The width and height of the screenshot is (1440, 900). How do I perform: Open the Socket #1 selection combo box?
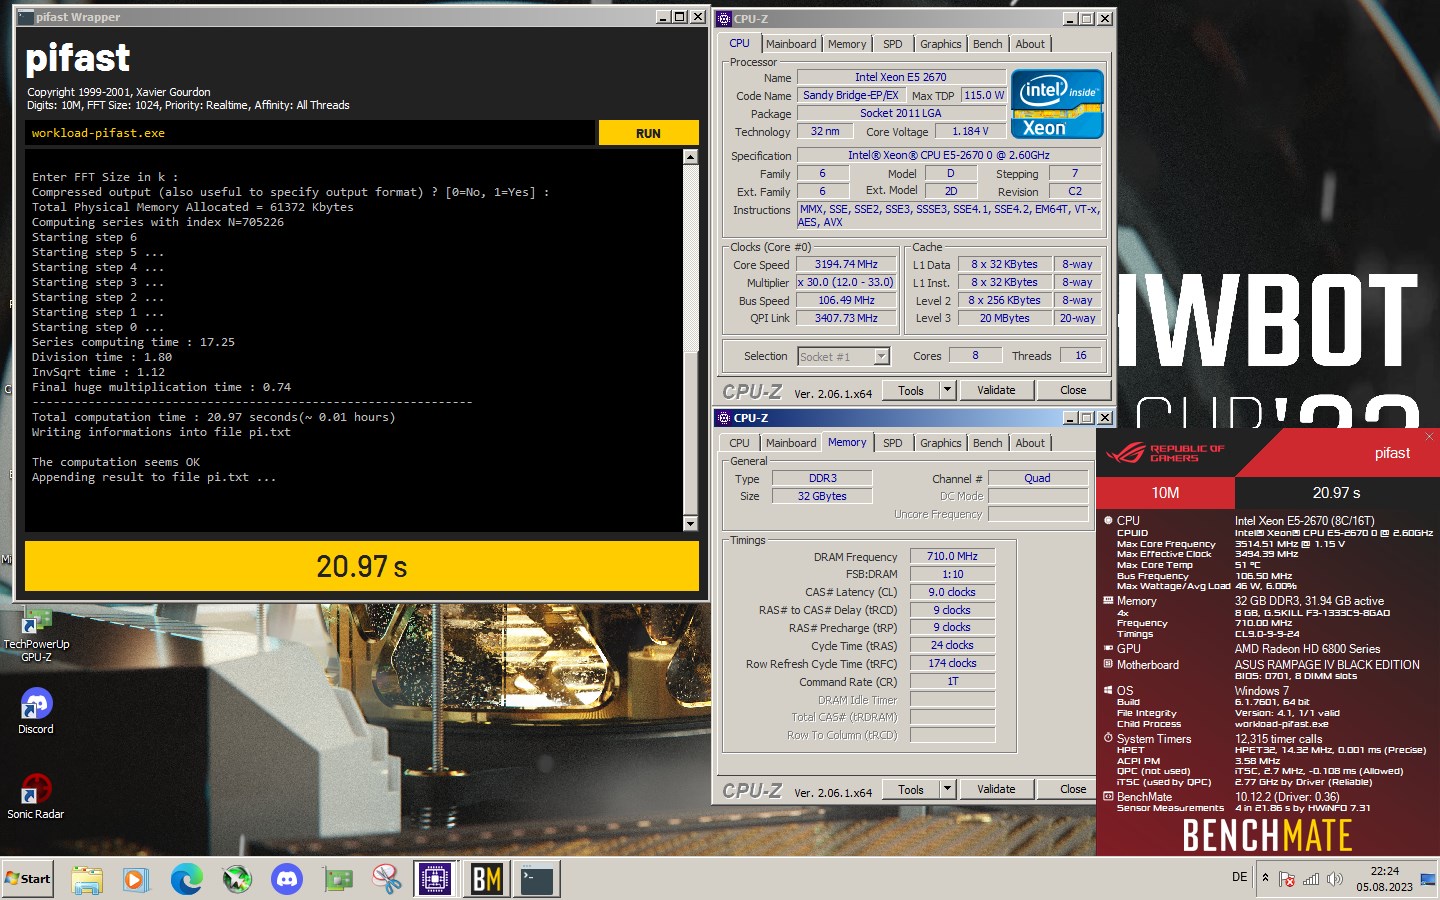coord(844,356)
